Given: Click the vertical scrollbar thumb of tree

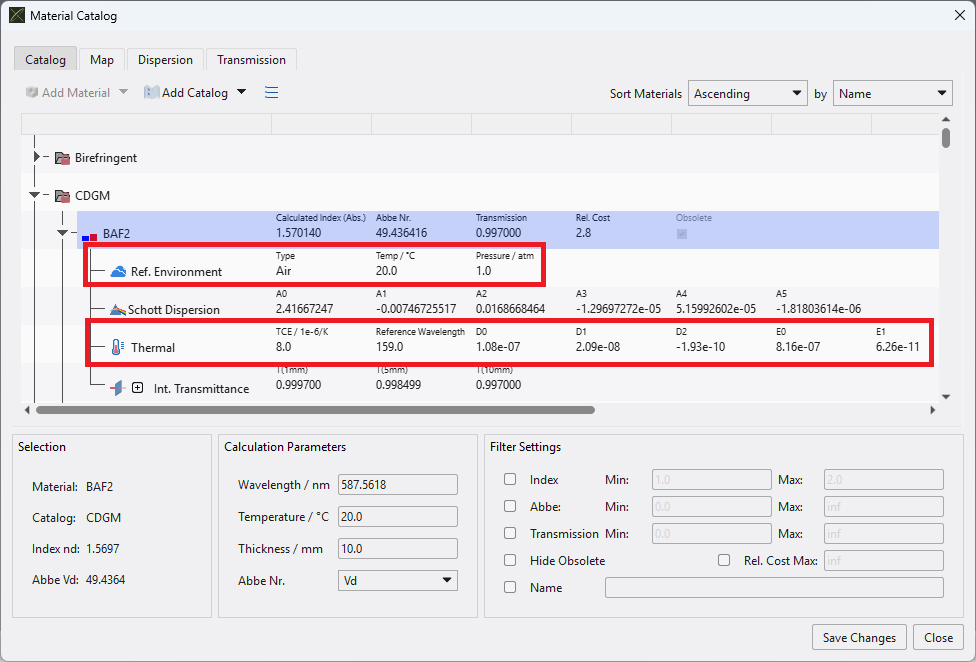Looking at the screenshot, I should tap(946, 138).
